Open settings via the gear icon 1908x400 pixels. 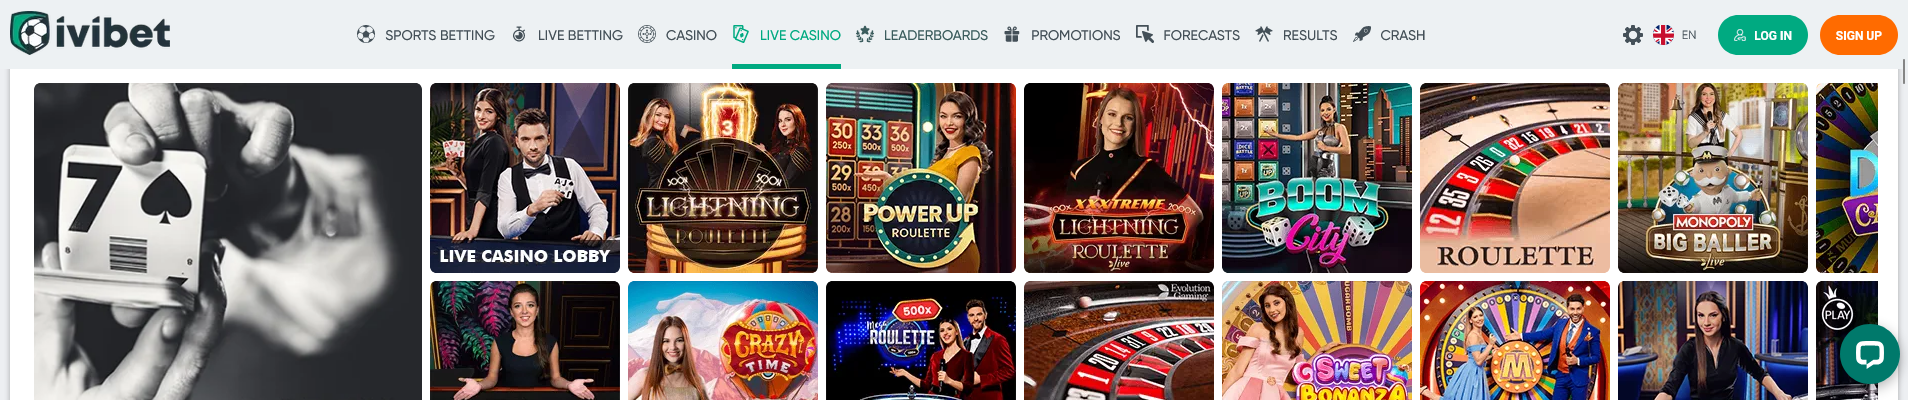pyautogui.click(x=1633, y=35)
